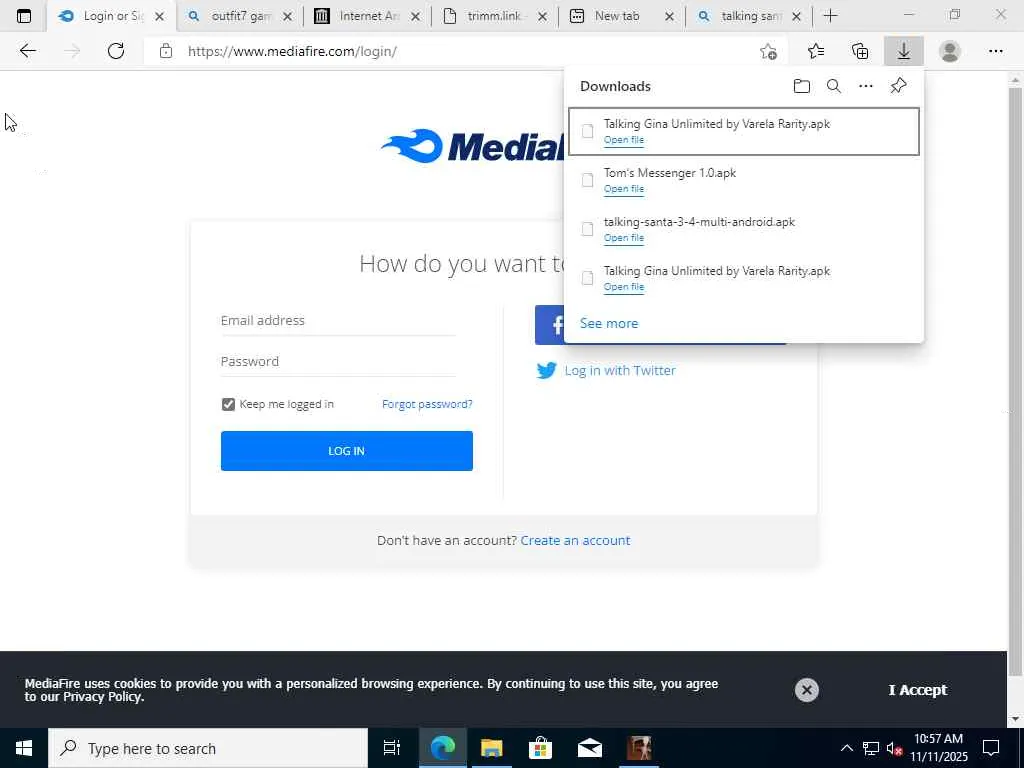1024x768 pixels.
Task: Close the trimm.link tab
Action: tap(542, 17)
